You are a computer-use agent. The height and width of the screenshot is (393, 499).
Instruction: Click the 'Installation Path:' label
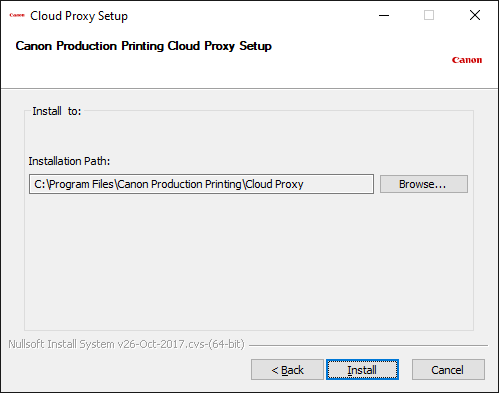(x=69, y=161)
